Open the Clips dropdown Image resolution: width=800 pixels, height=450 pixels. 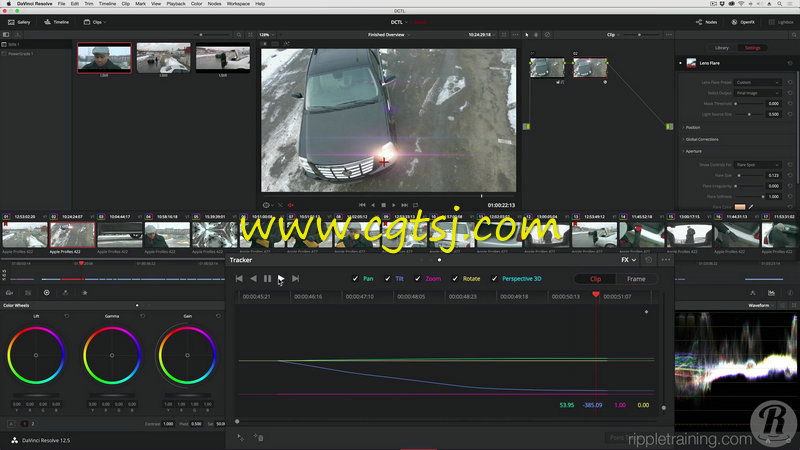coord(95,22)
